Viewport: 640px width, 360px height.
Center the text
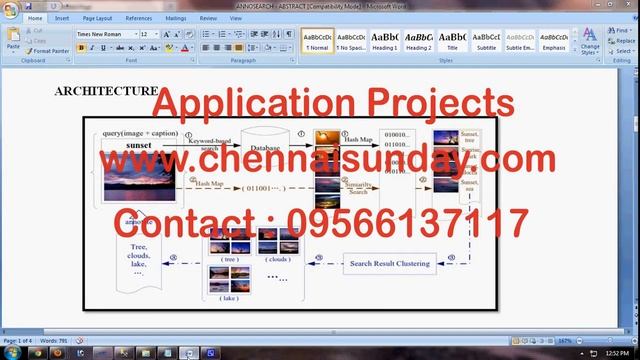point(217,48)
